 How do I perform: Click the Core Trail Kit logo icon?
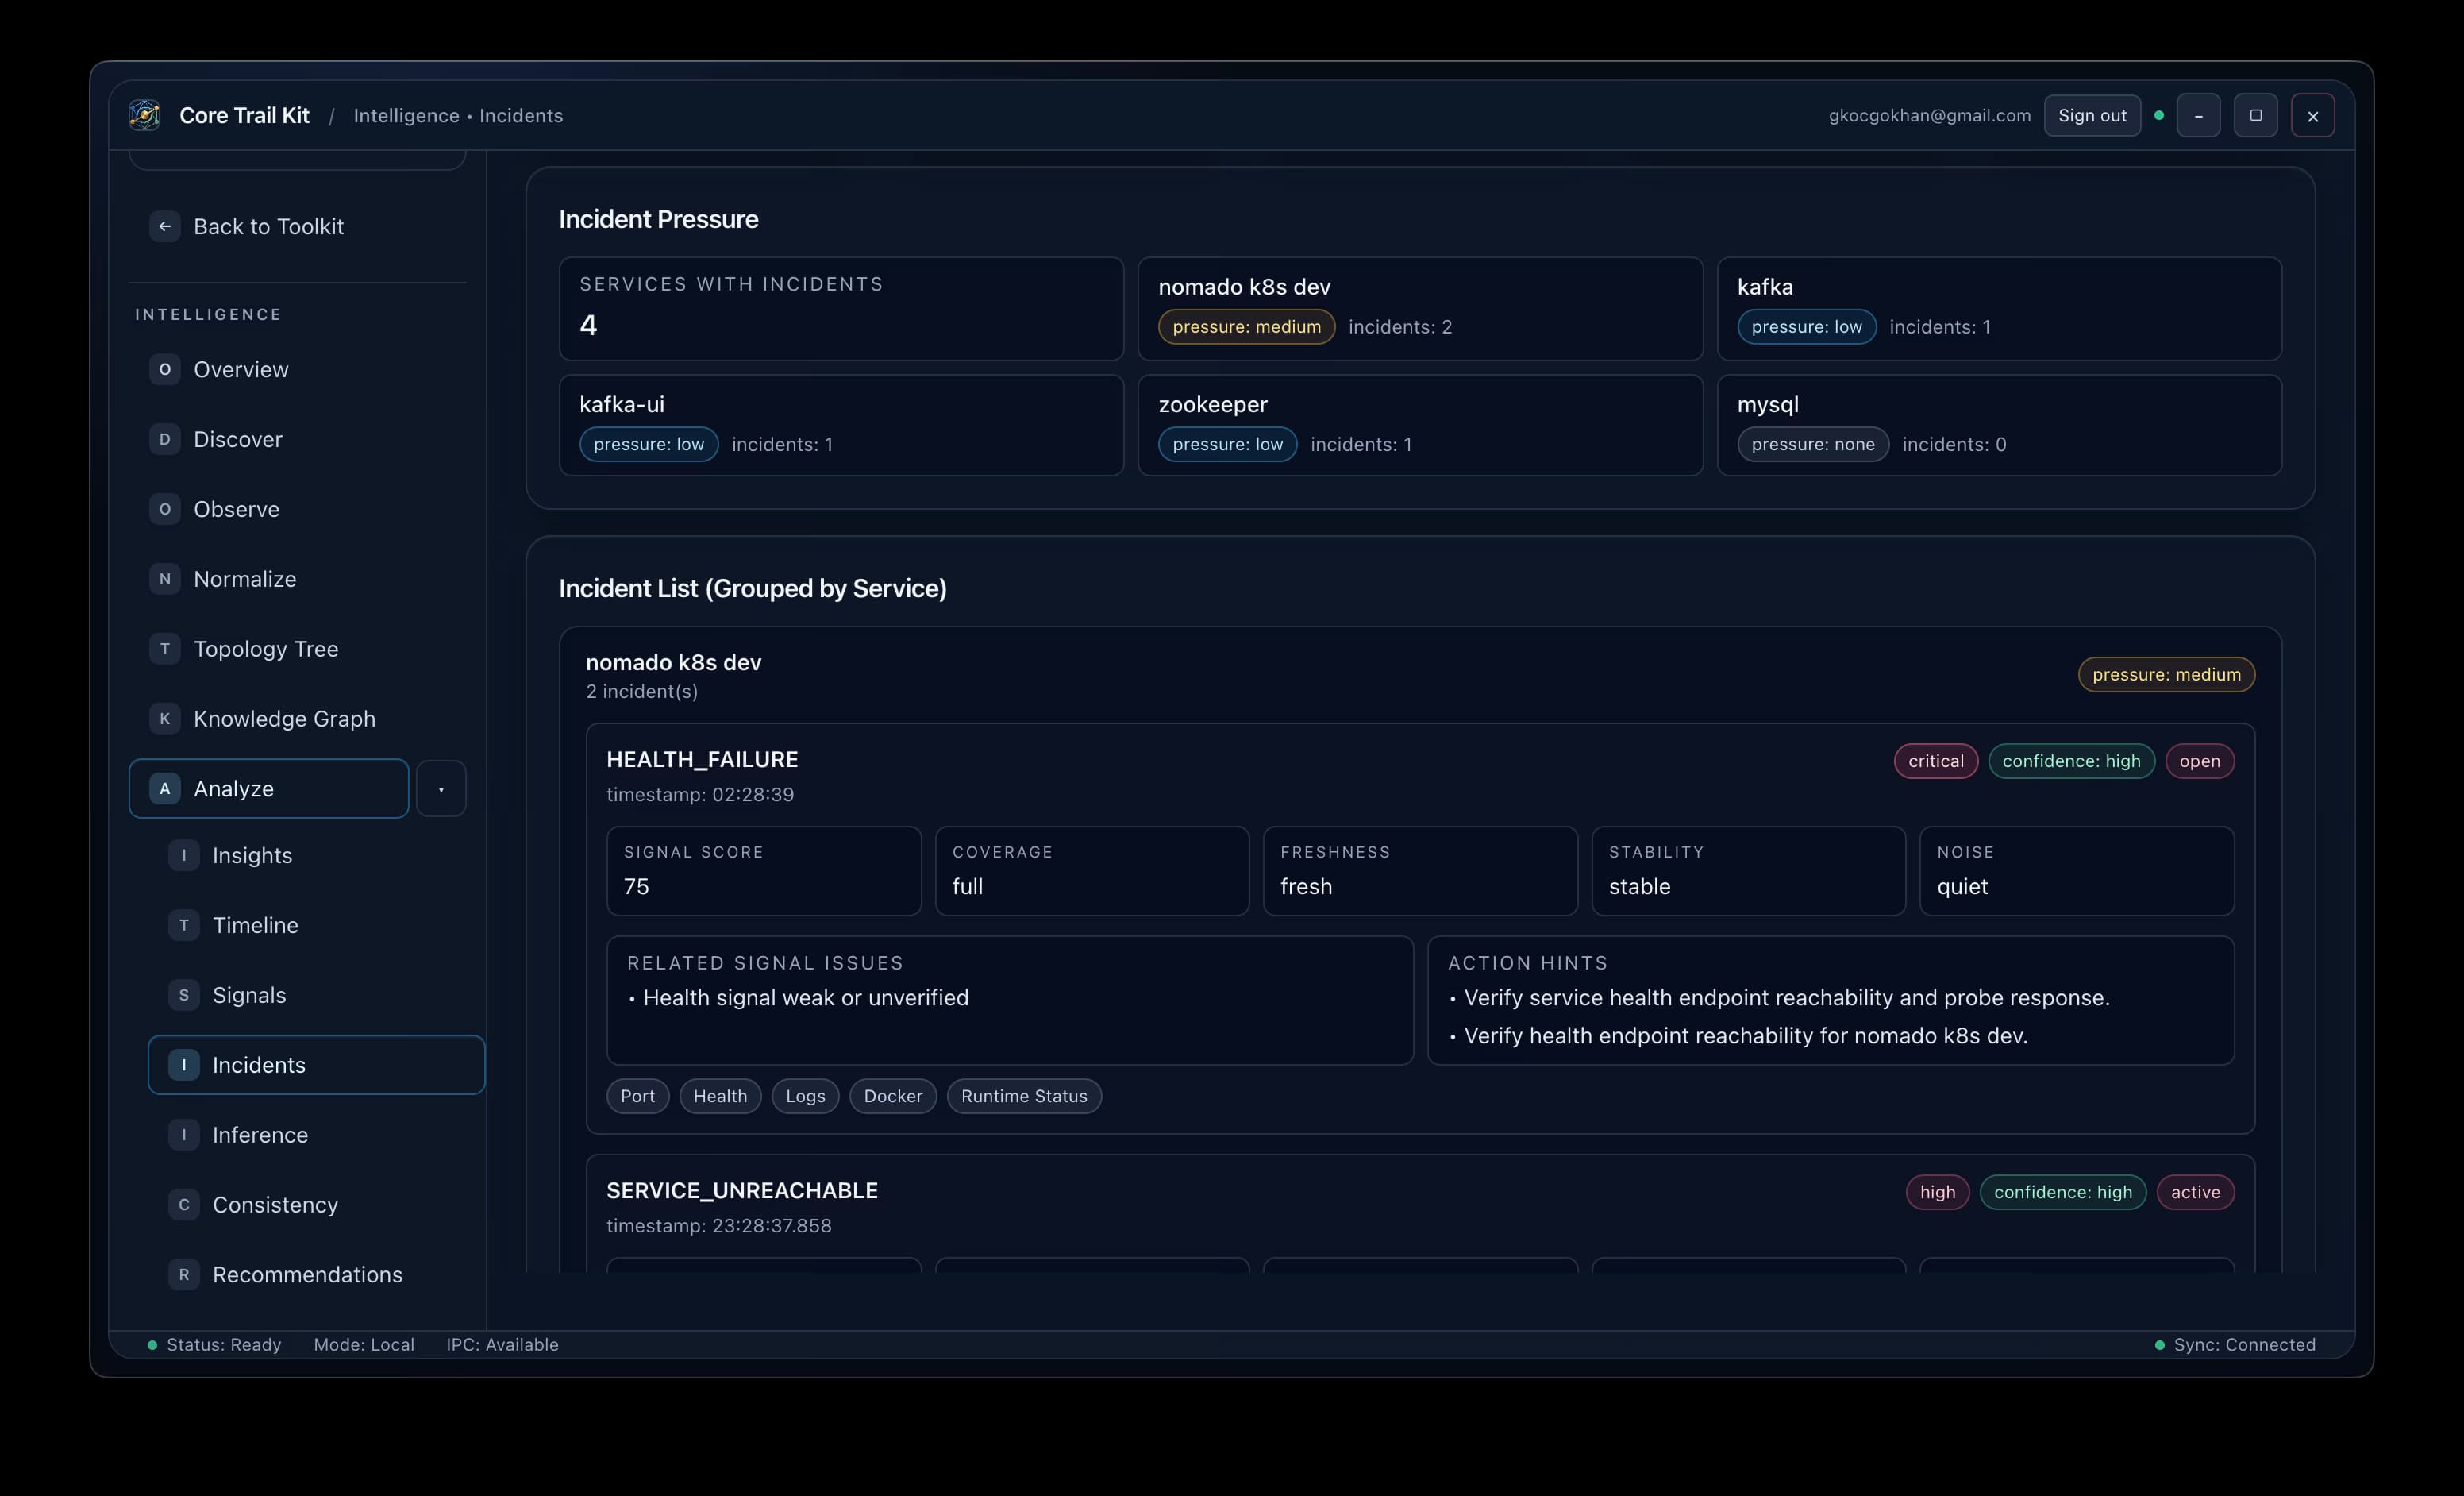(145, 115)
